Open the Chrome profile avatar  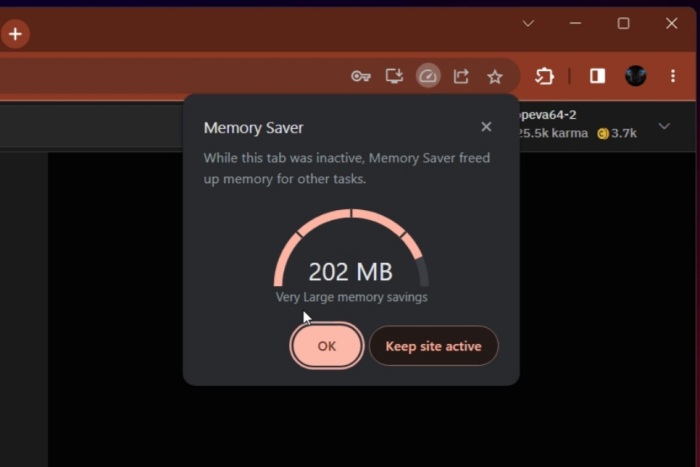[635, 76]
